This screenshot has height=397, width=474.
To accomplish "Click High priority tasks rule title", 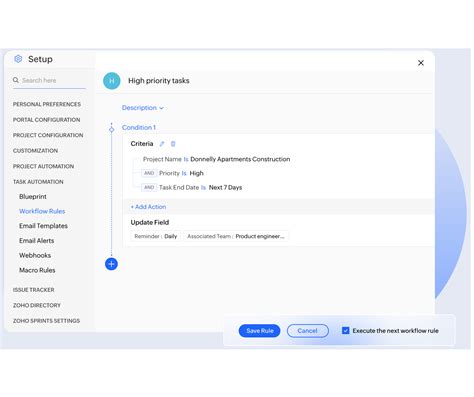I will (x=159, y=81).
